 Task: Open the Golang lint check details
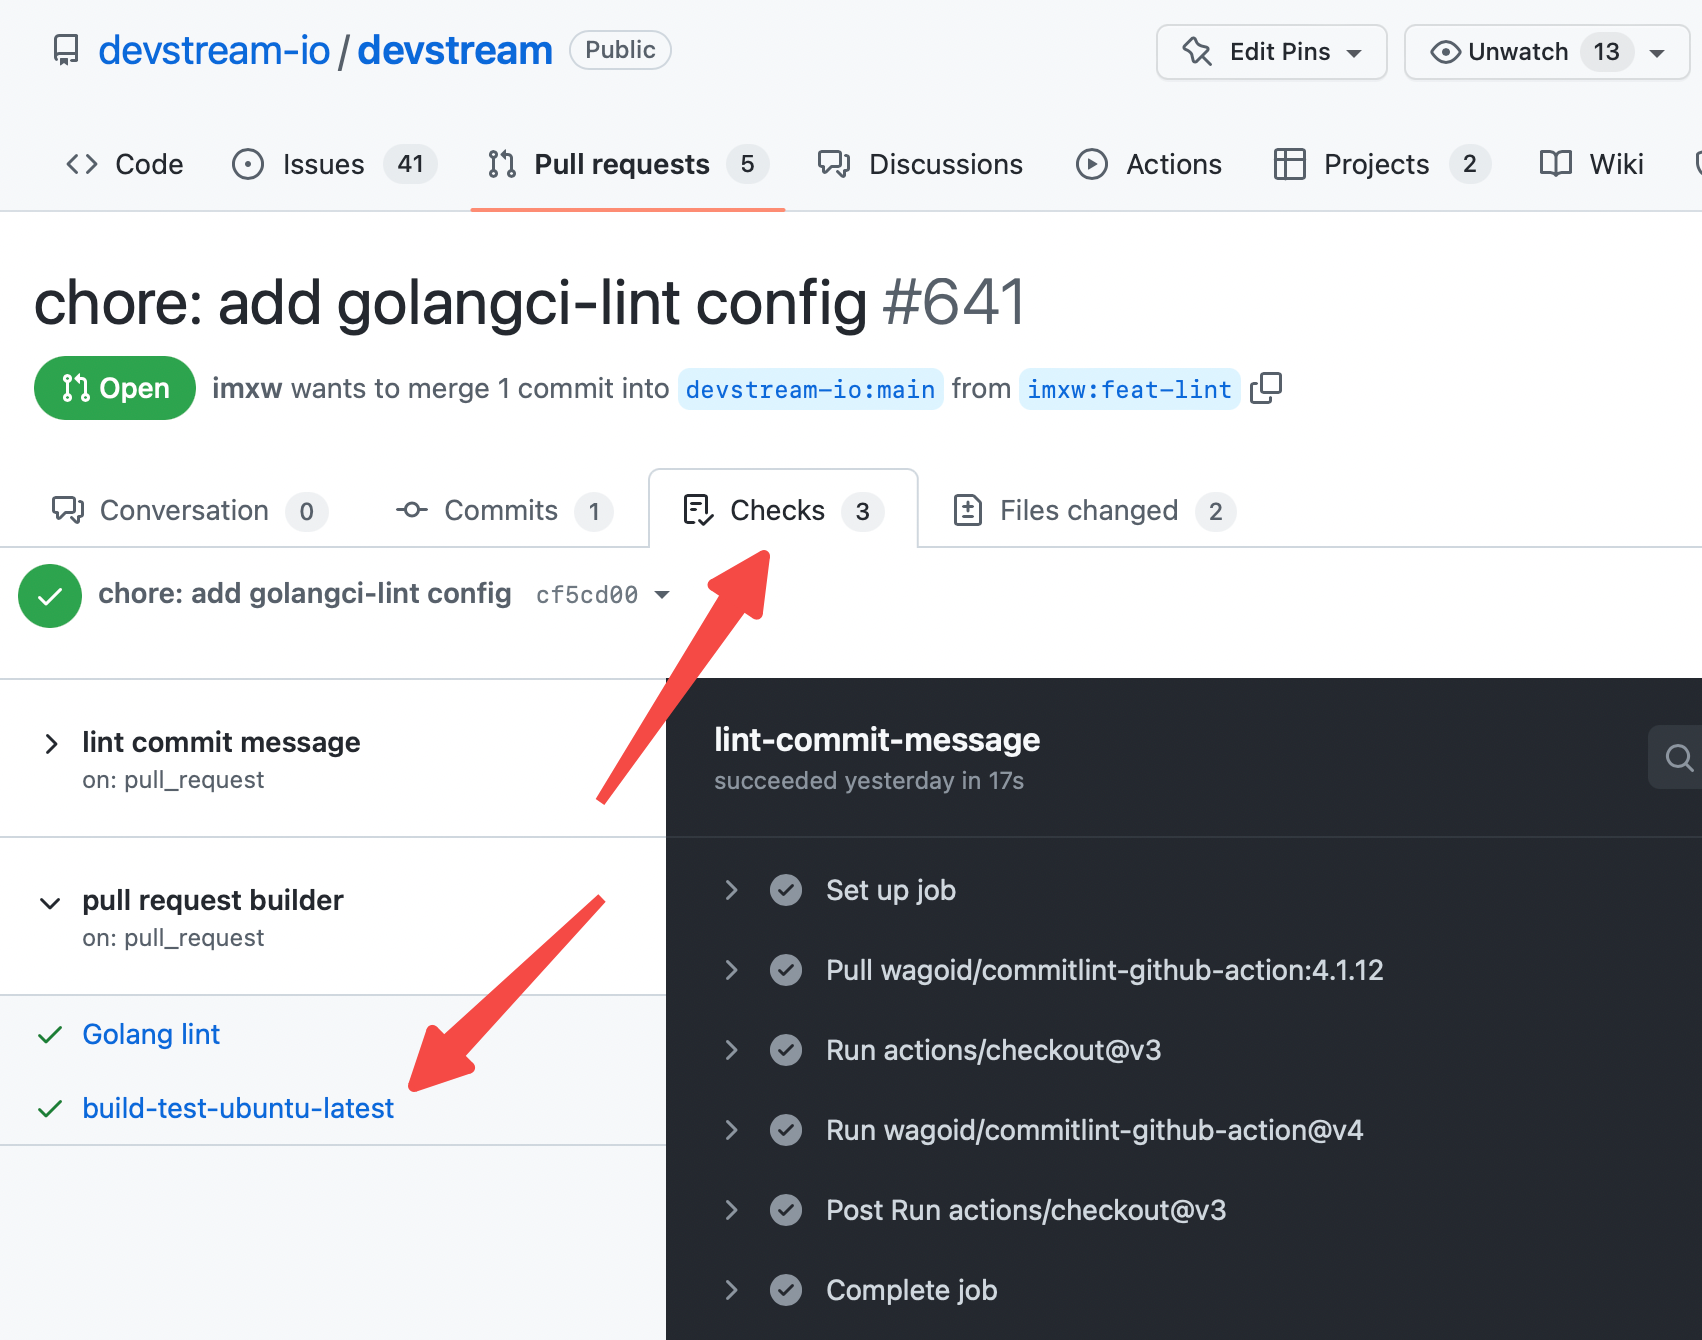point(151,1034)
